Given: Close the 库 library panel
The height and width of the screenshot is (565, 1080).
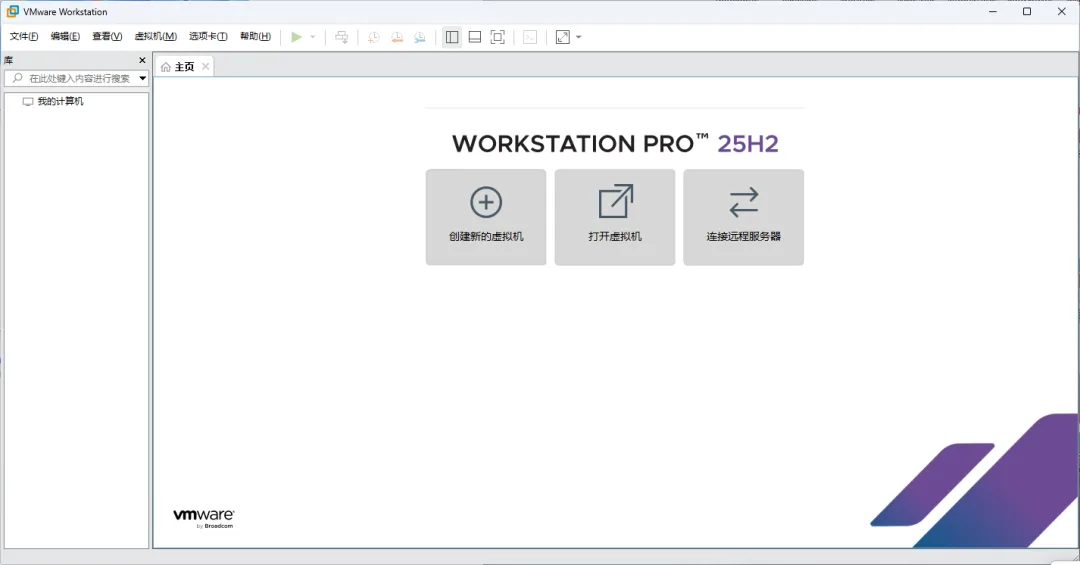Looking at the screenshot, I should (143, 61).
